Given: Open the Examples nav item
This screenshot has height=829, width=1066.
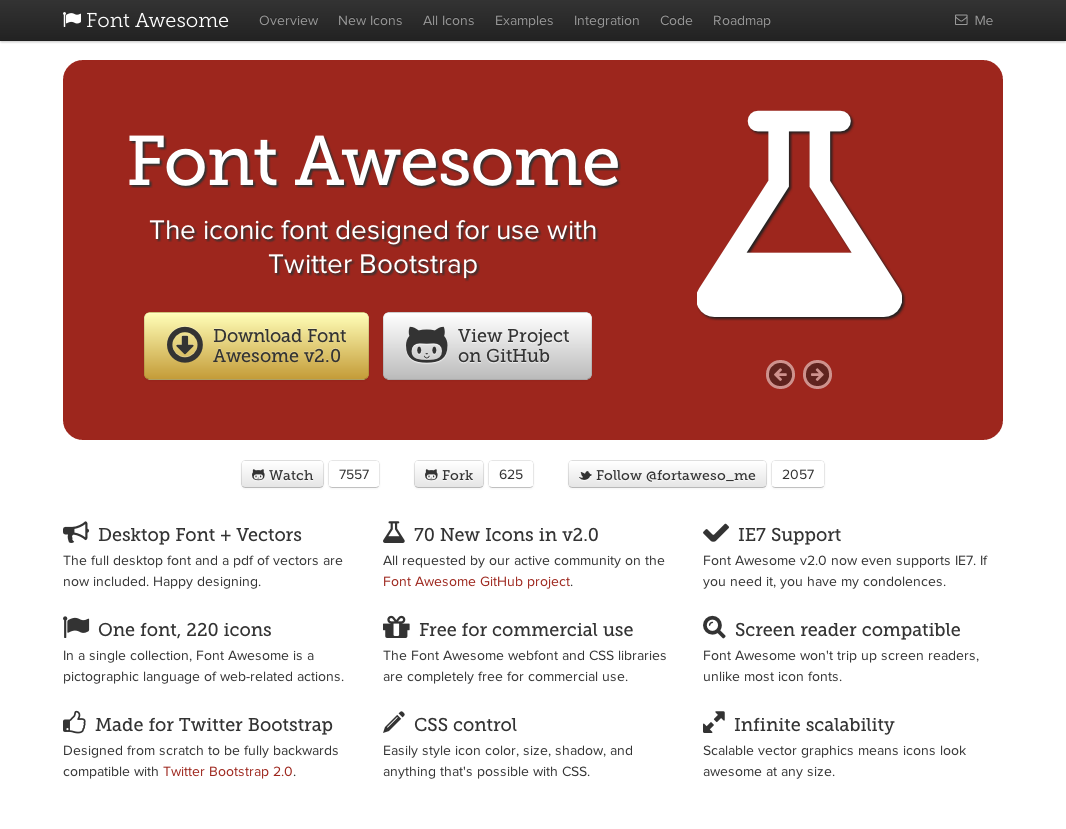Looking at the screenshot, I should point(523,20).
